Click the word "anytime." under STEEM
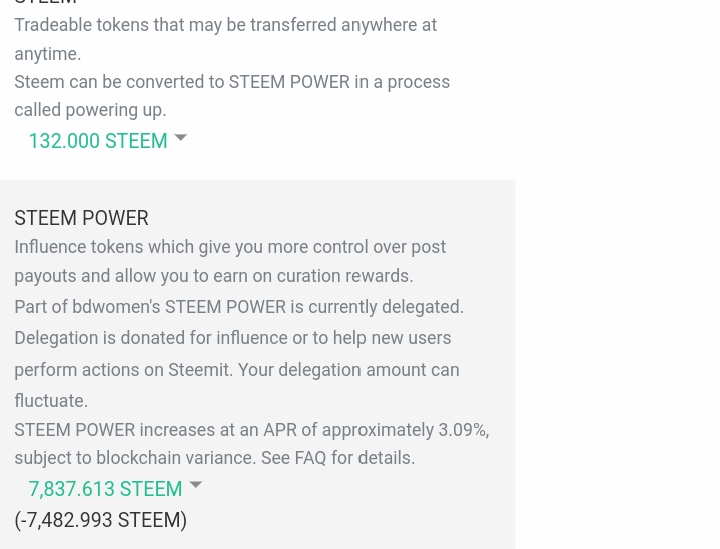Image resolution: width=720 pixels, height=549 pixels. [47, 54]
